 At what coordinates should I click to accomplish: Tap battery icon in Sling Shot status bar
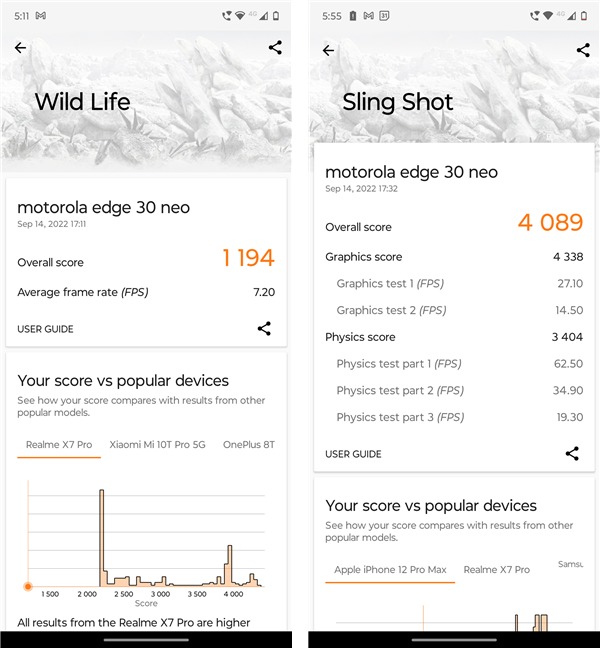(584, 16)
